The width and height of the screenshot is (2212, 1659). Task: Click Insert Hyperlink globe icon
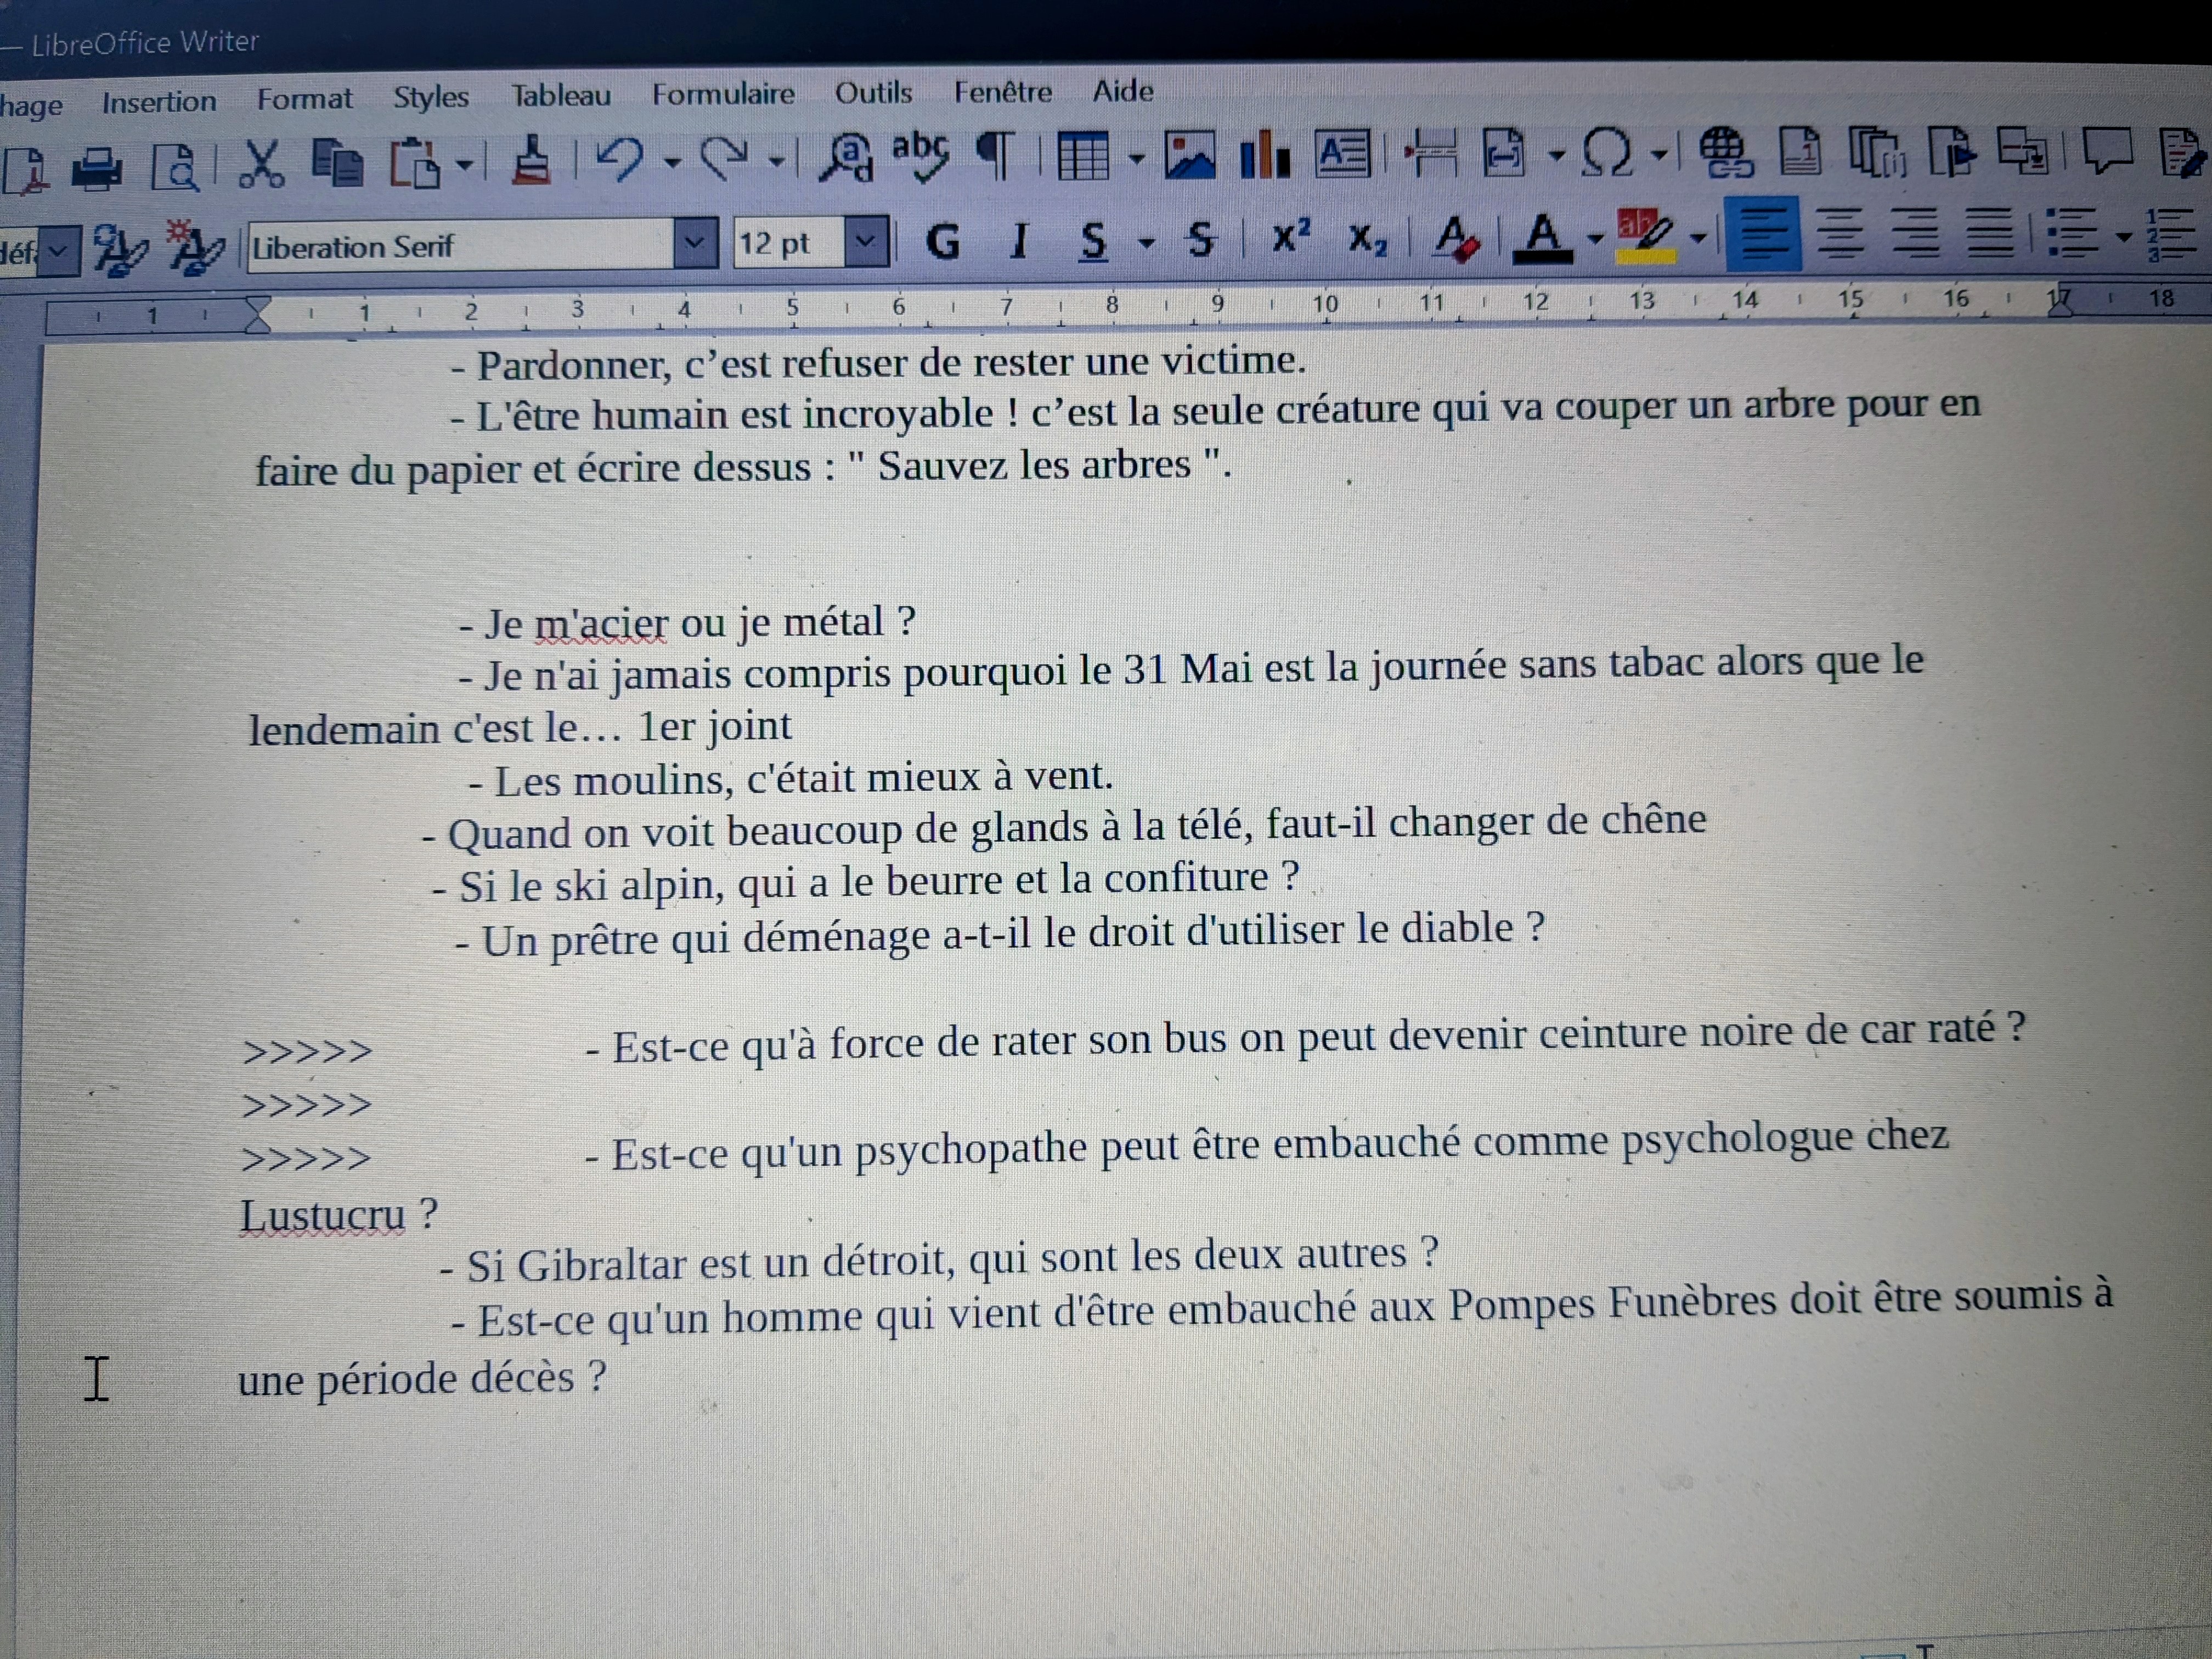(1727, 152)
